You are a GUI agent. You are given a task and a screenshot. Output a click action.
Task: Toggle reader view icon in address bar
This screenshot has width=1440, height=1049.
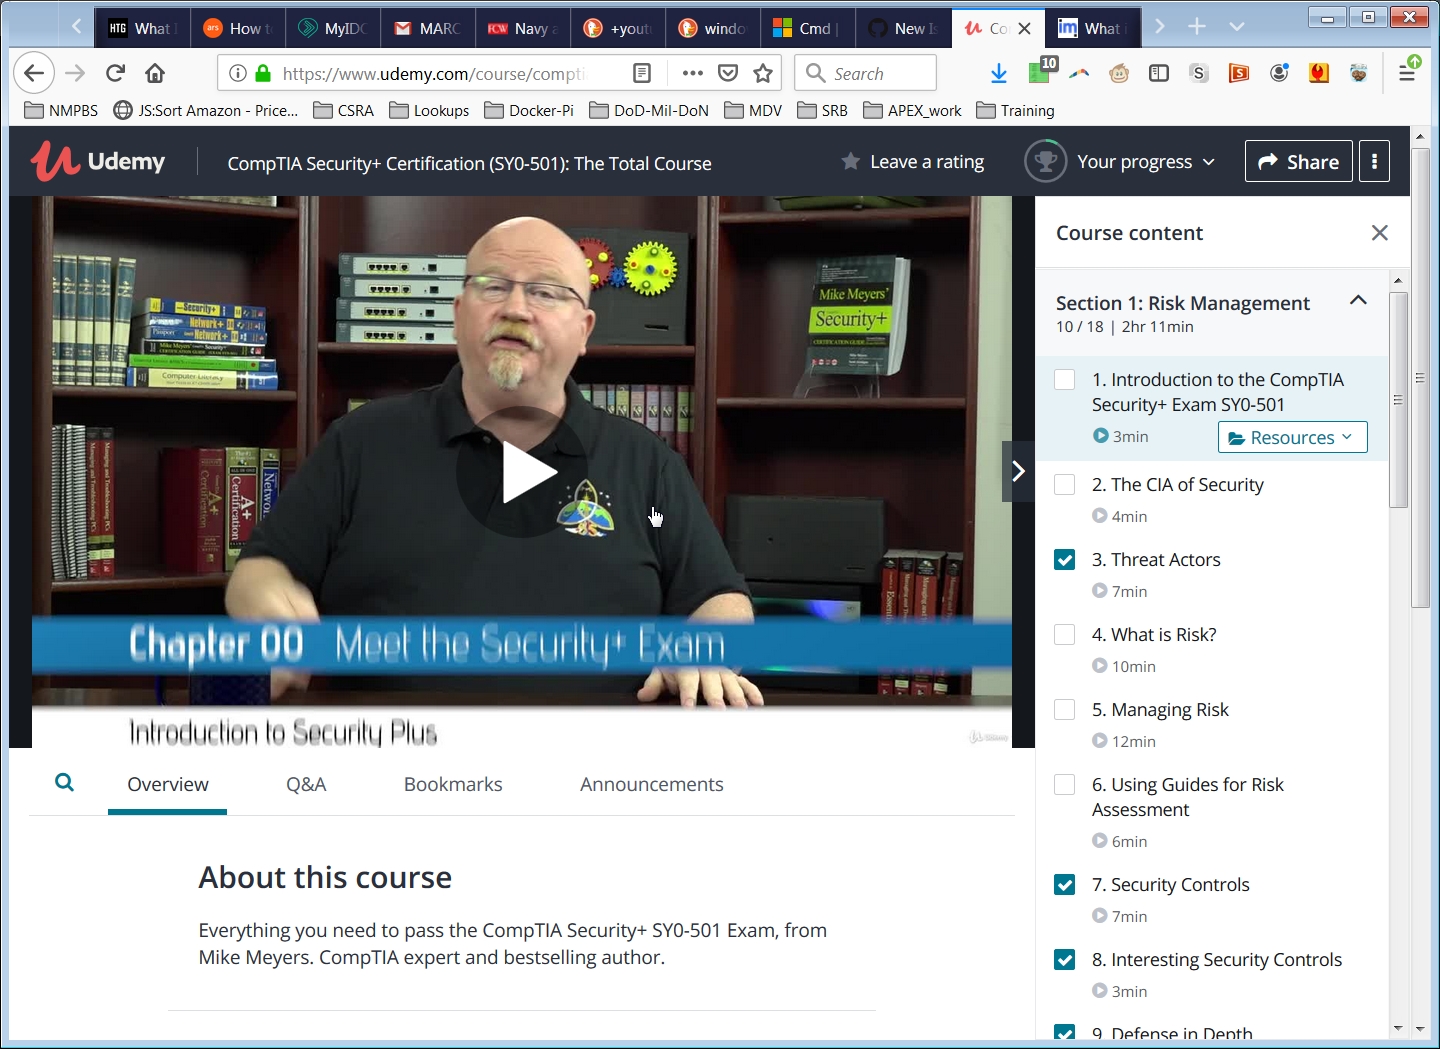[x=642, y=73]
